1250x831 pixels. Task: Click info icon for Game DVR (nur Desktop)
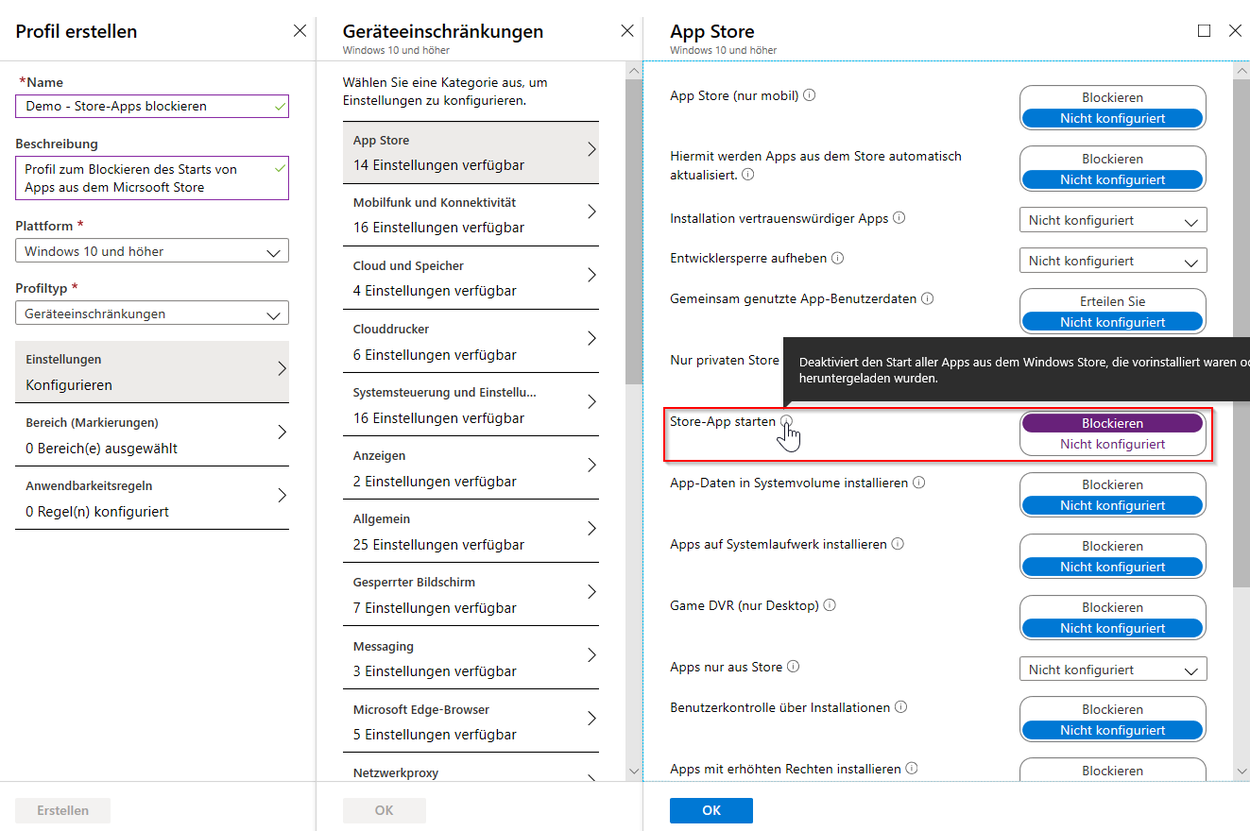pyautogui.click(x=830, y=605)
